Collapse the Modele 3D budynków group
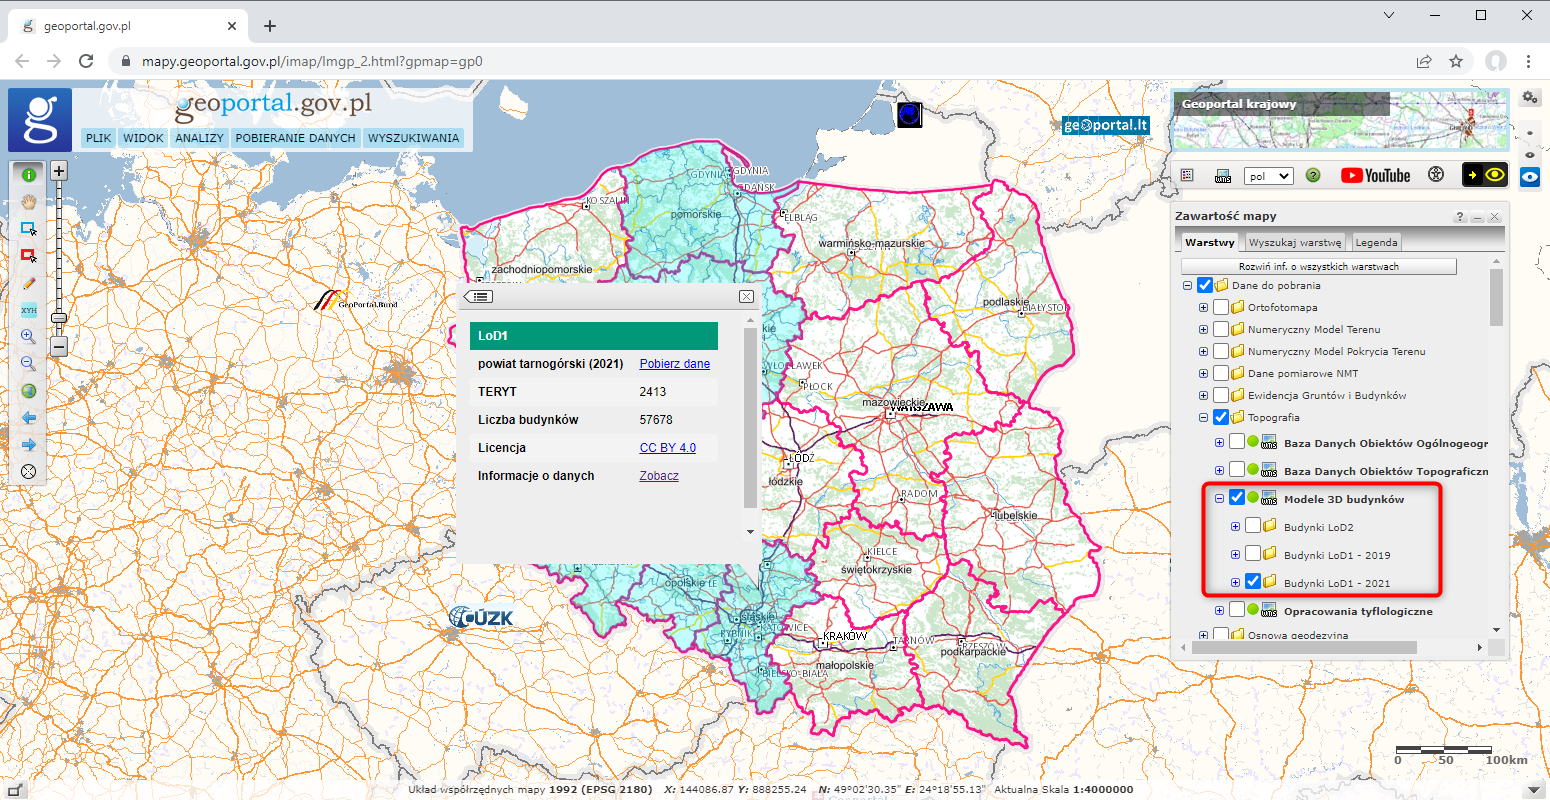 pyautogui.click(x=1219, y=499)
